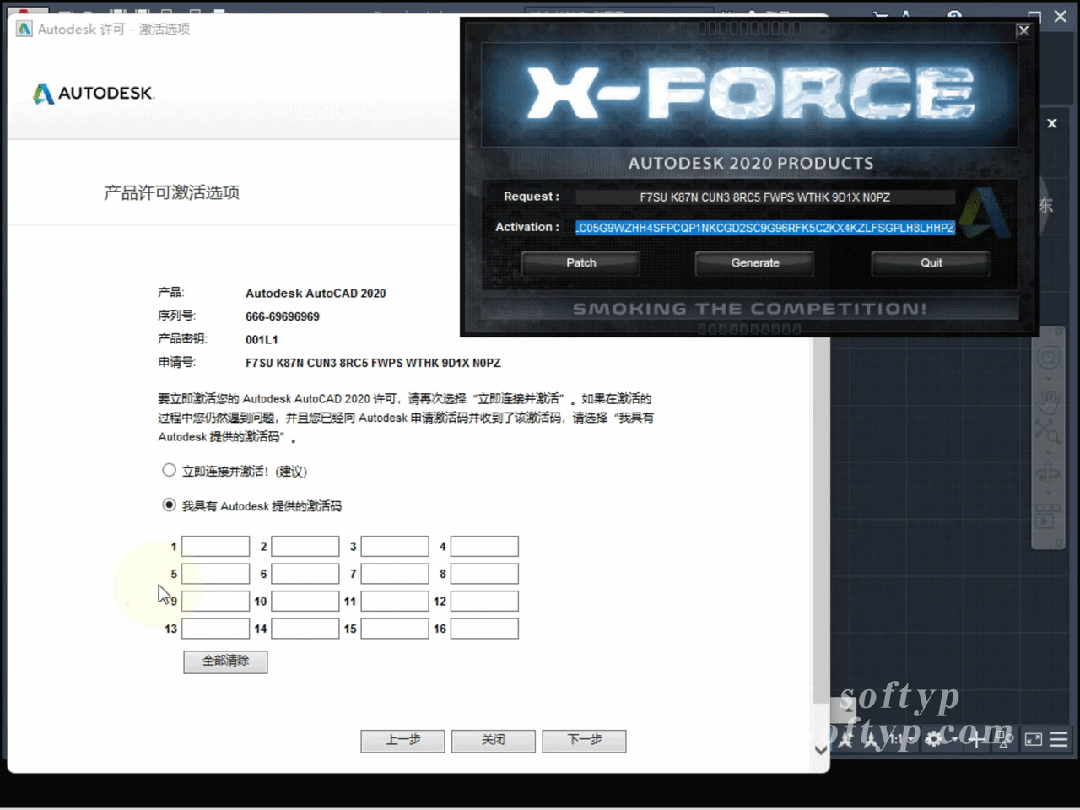
Task: Select the 立即连接并激活 radio option
Action: click(169, 470)
